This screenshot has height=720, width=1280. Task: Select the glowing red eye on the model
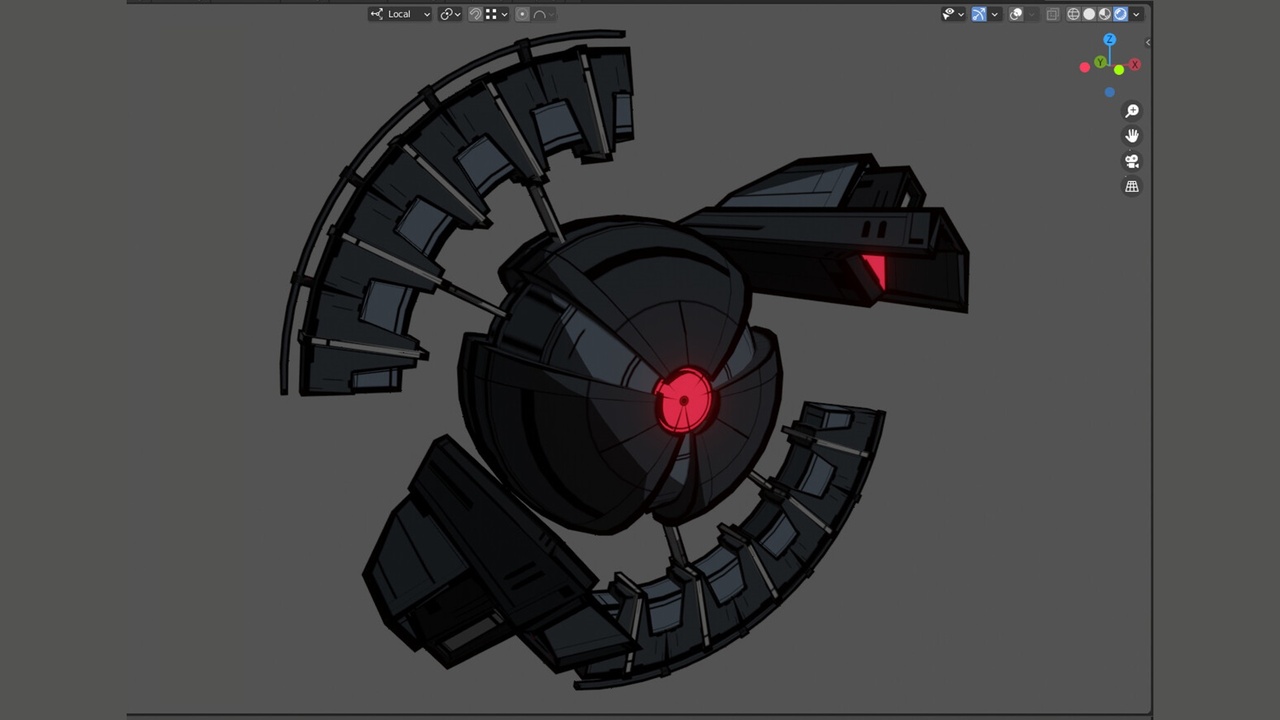[685, 400]
